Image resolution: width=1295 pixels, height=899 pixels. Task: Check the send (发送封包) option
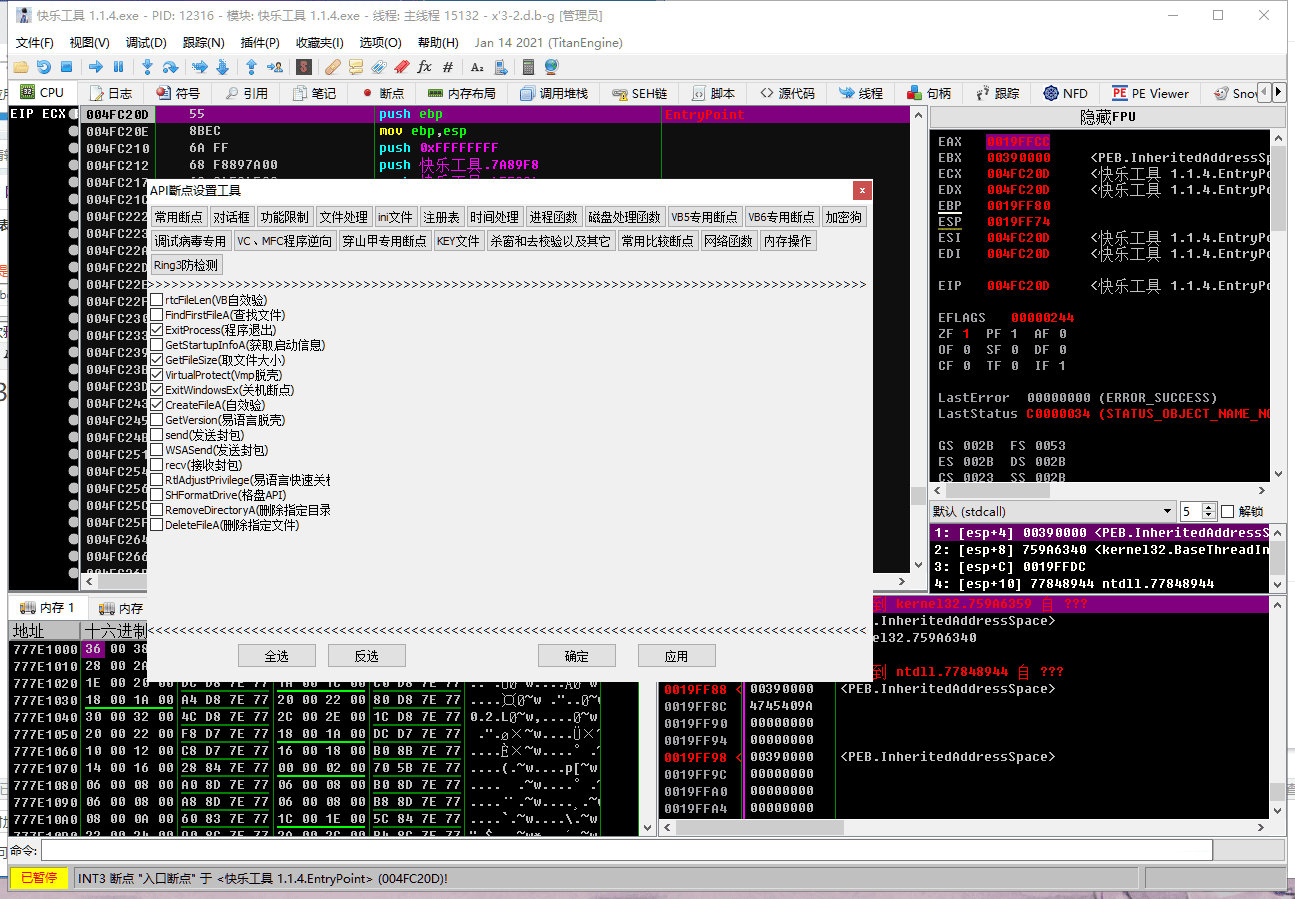157,435
